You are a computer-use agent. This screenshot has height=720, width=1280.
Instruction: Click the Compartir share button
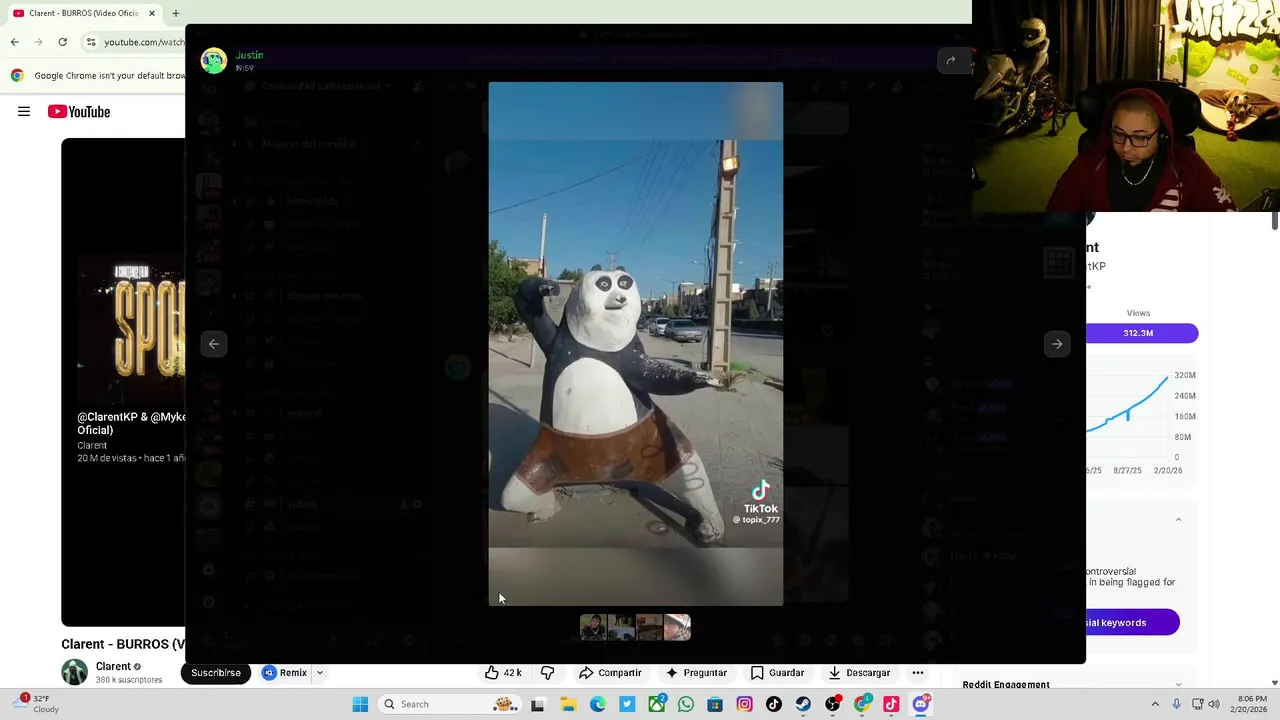pyautogui.click(x=610, y=673)
